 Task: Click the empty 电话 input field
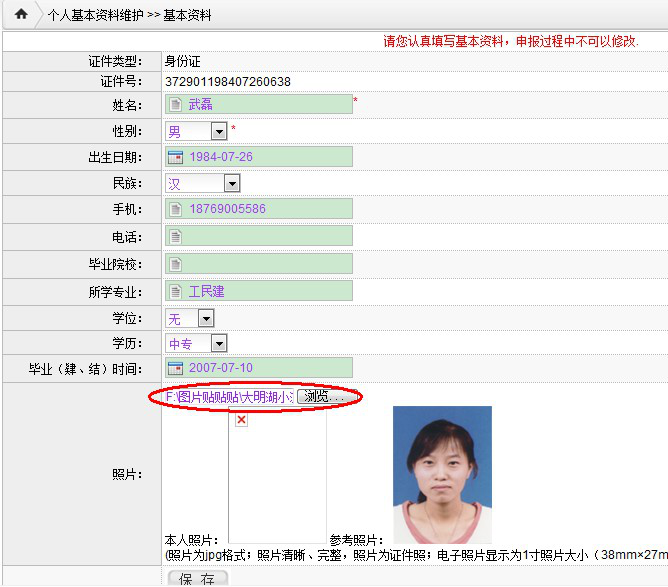pyautogui.click(x=259, y=236)
